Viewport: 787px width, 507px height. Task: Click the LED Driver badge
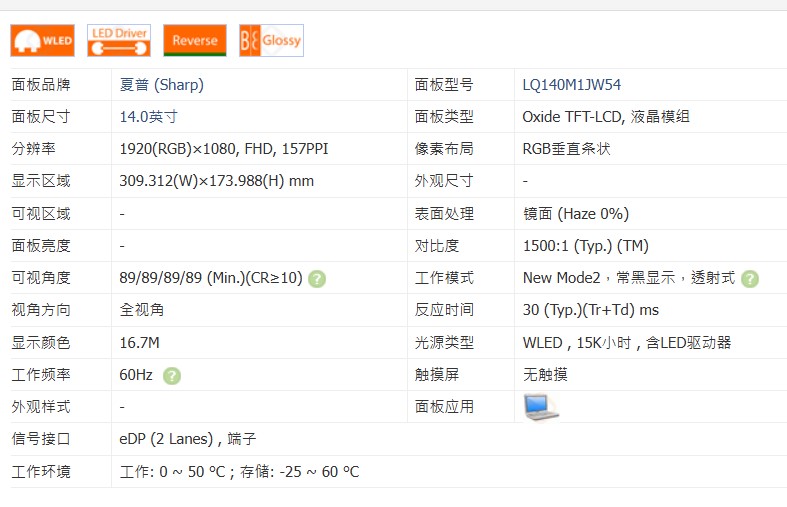tap(119, 40)
